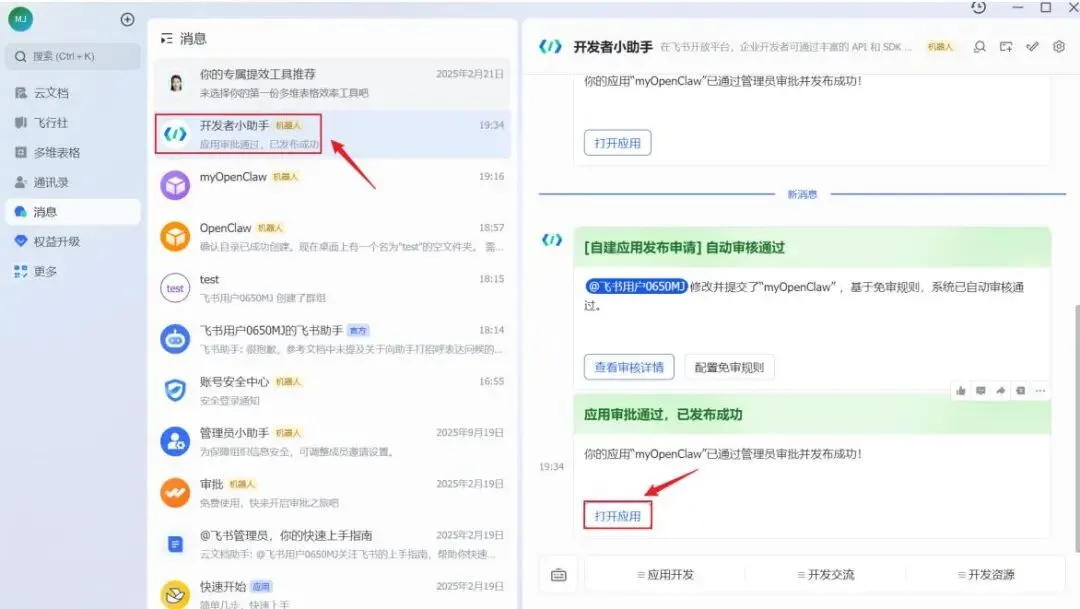Open 飞行社 in sidebar
1080x609 pixels.
click(x=73, y=123)
